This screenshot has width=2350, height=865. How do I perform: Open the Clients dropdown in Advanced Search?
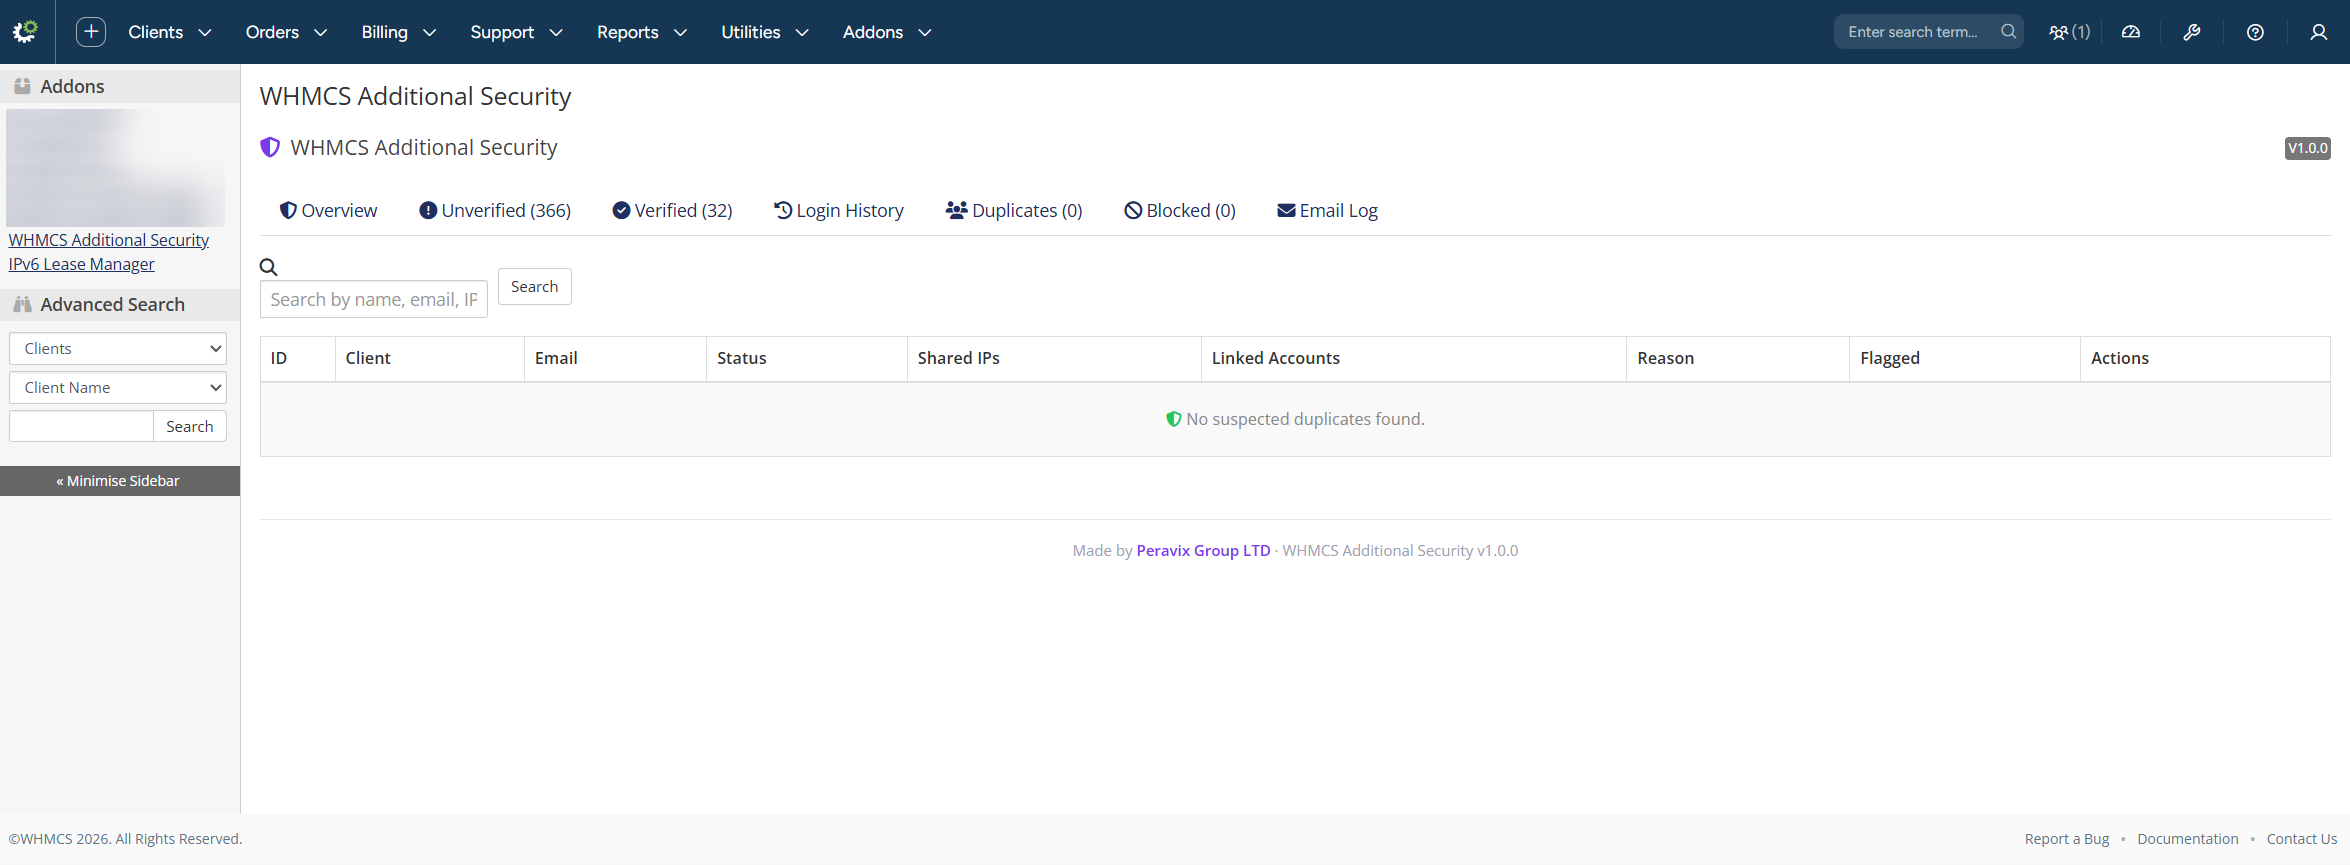(118, 348)
